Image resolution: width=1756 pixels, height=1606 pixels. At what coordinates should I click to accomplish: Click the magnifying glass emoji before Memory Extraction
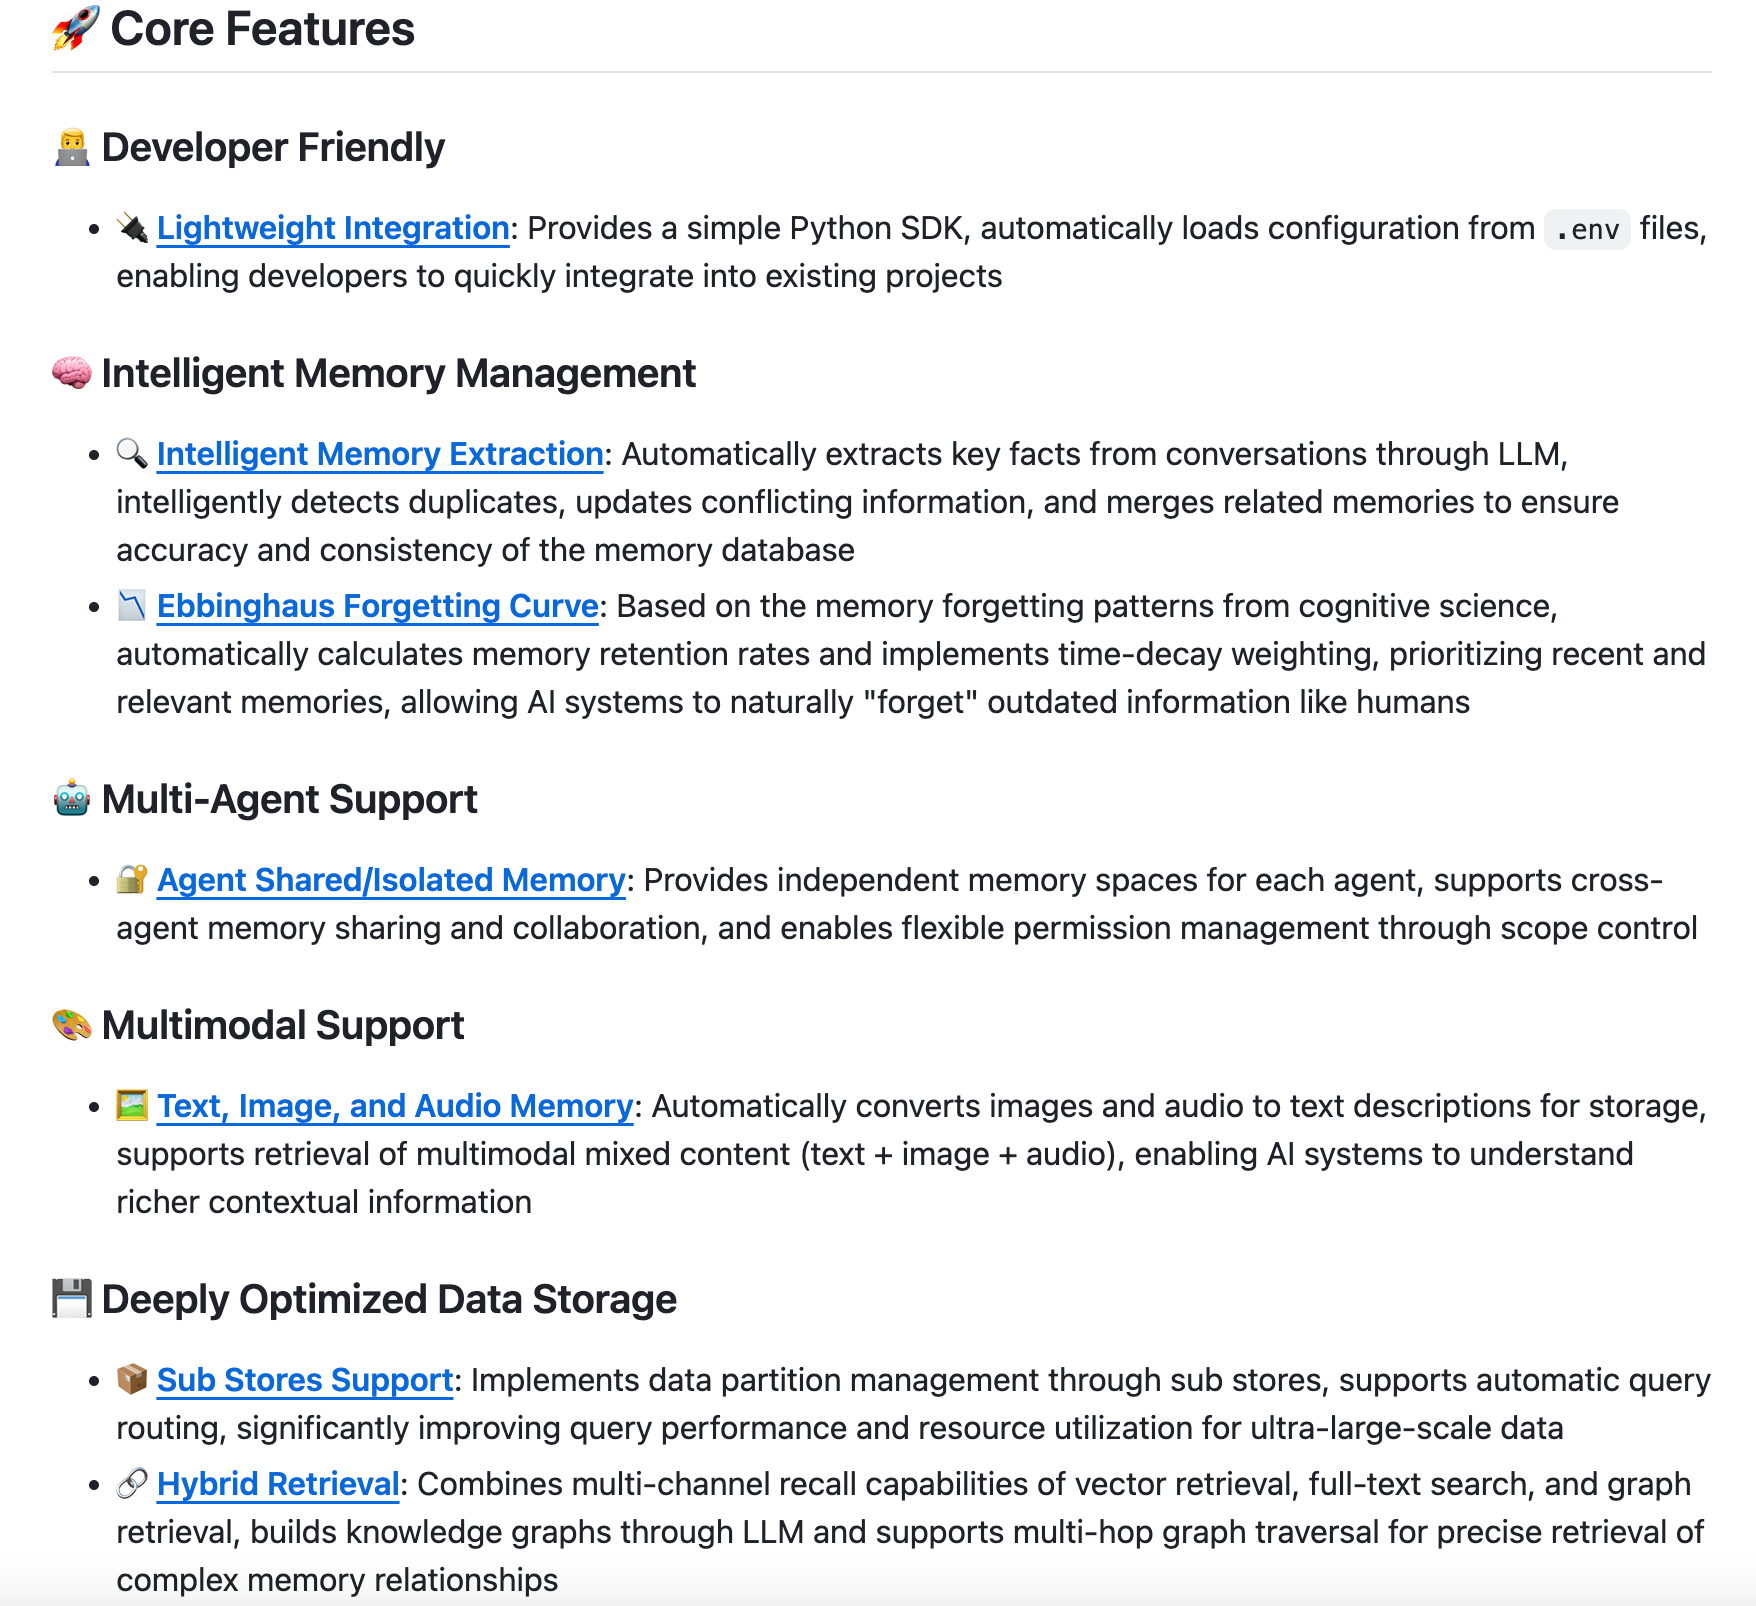(132, 454)
